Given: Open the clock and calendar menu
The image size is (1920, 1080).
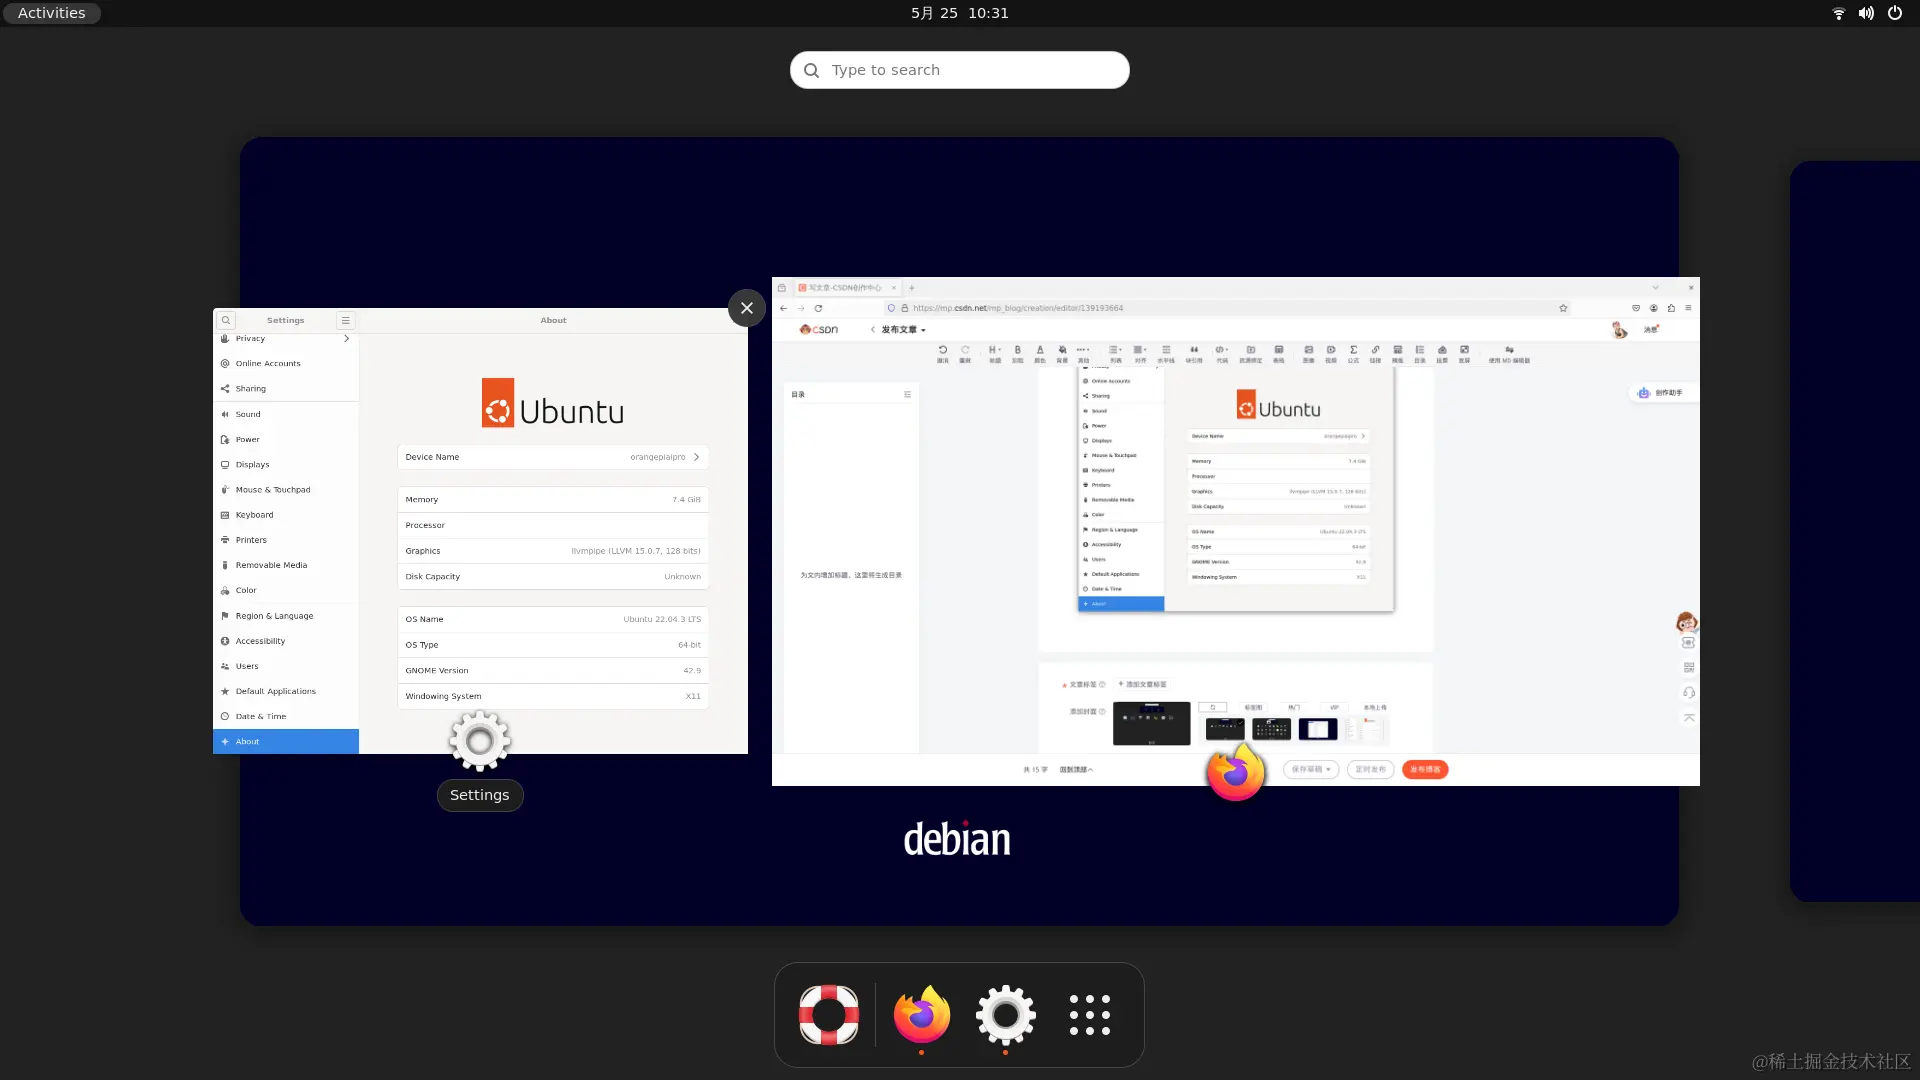Looking at the screenshot, I should click(959, 13).
